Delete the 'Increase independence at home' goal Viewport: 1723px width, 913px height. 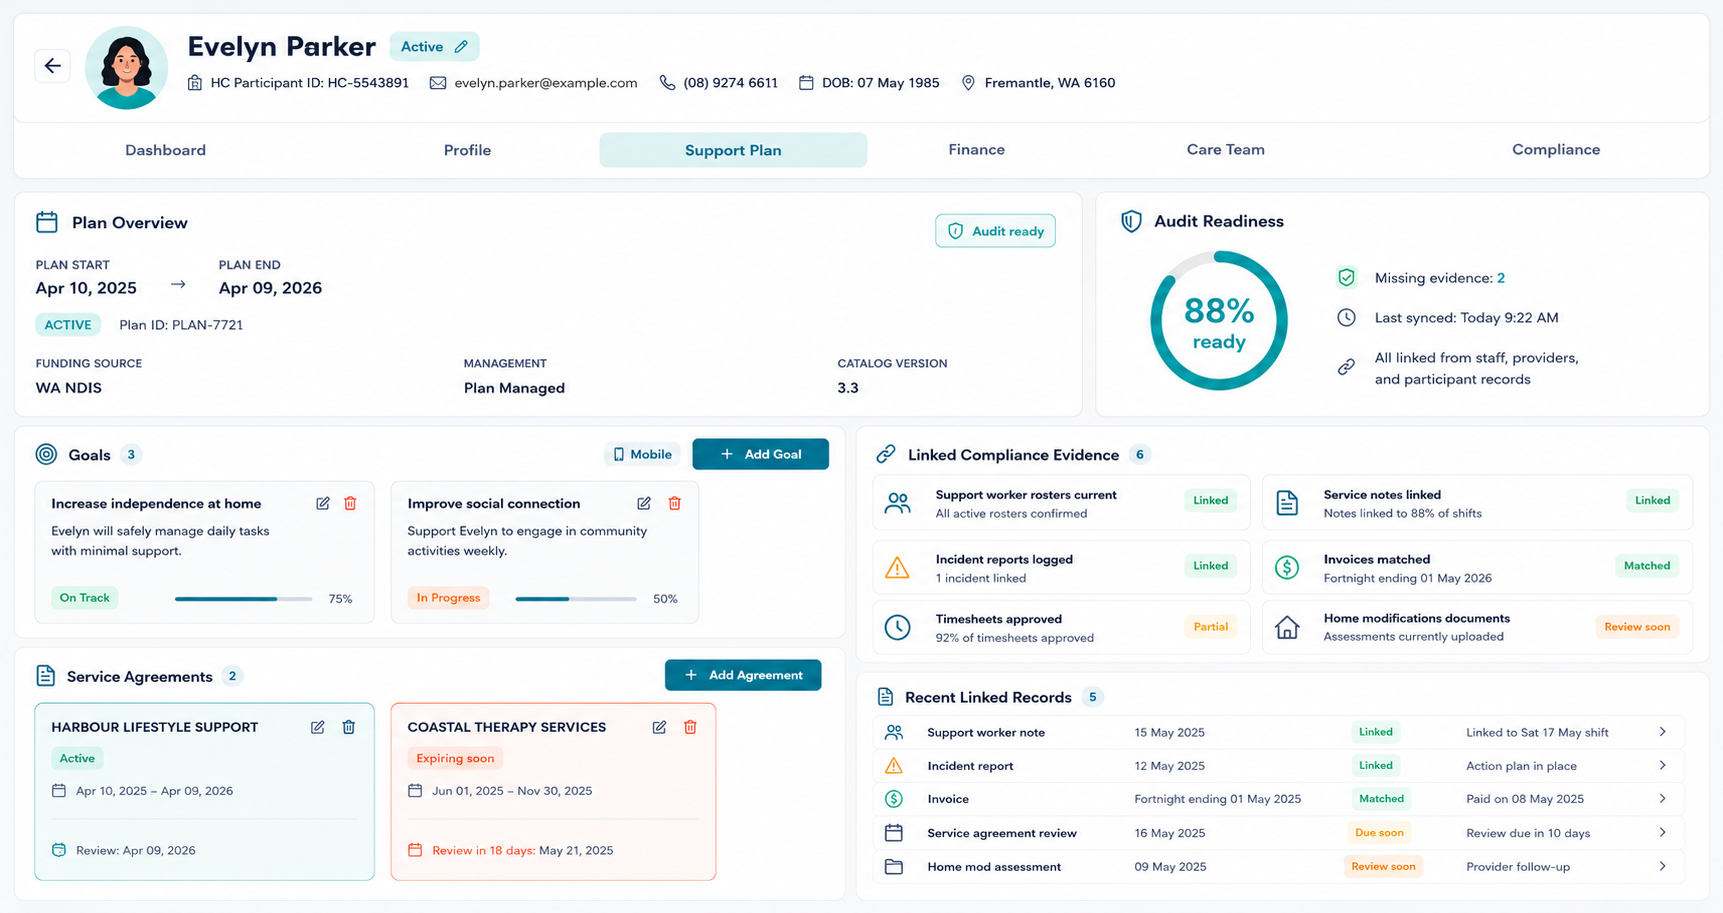point(350,503)
